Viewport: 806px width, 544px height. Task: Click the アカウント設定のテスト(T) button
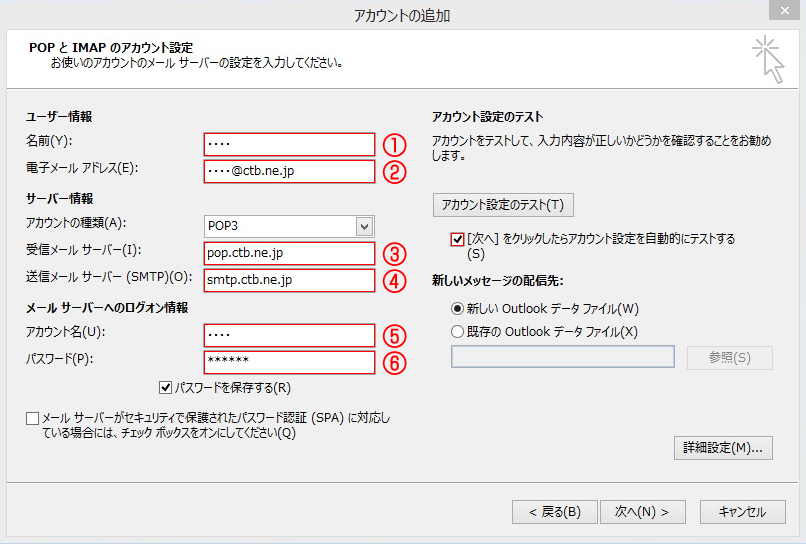(x=503, y=205)
